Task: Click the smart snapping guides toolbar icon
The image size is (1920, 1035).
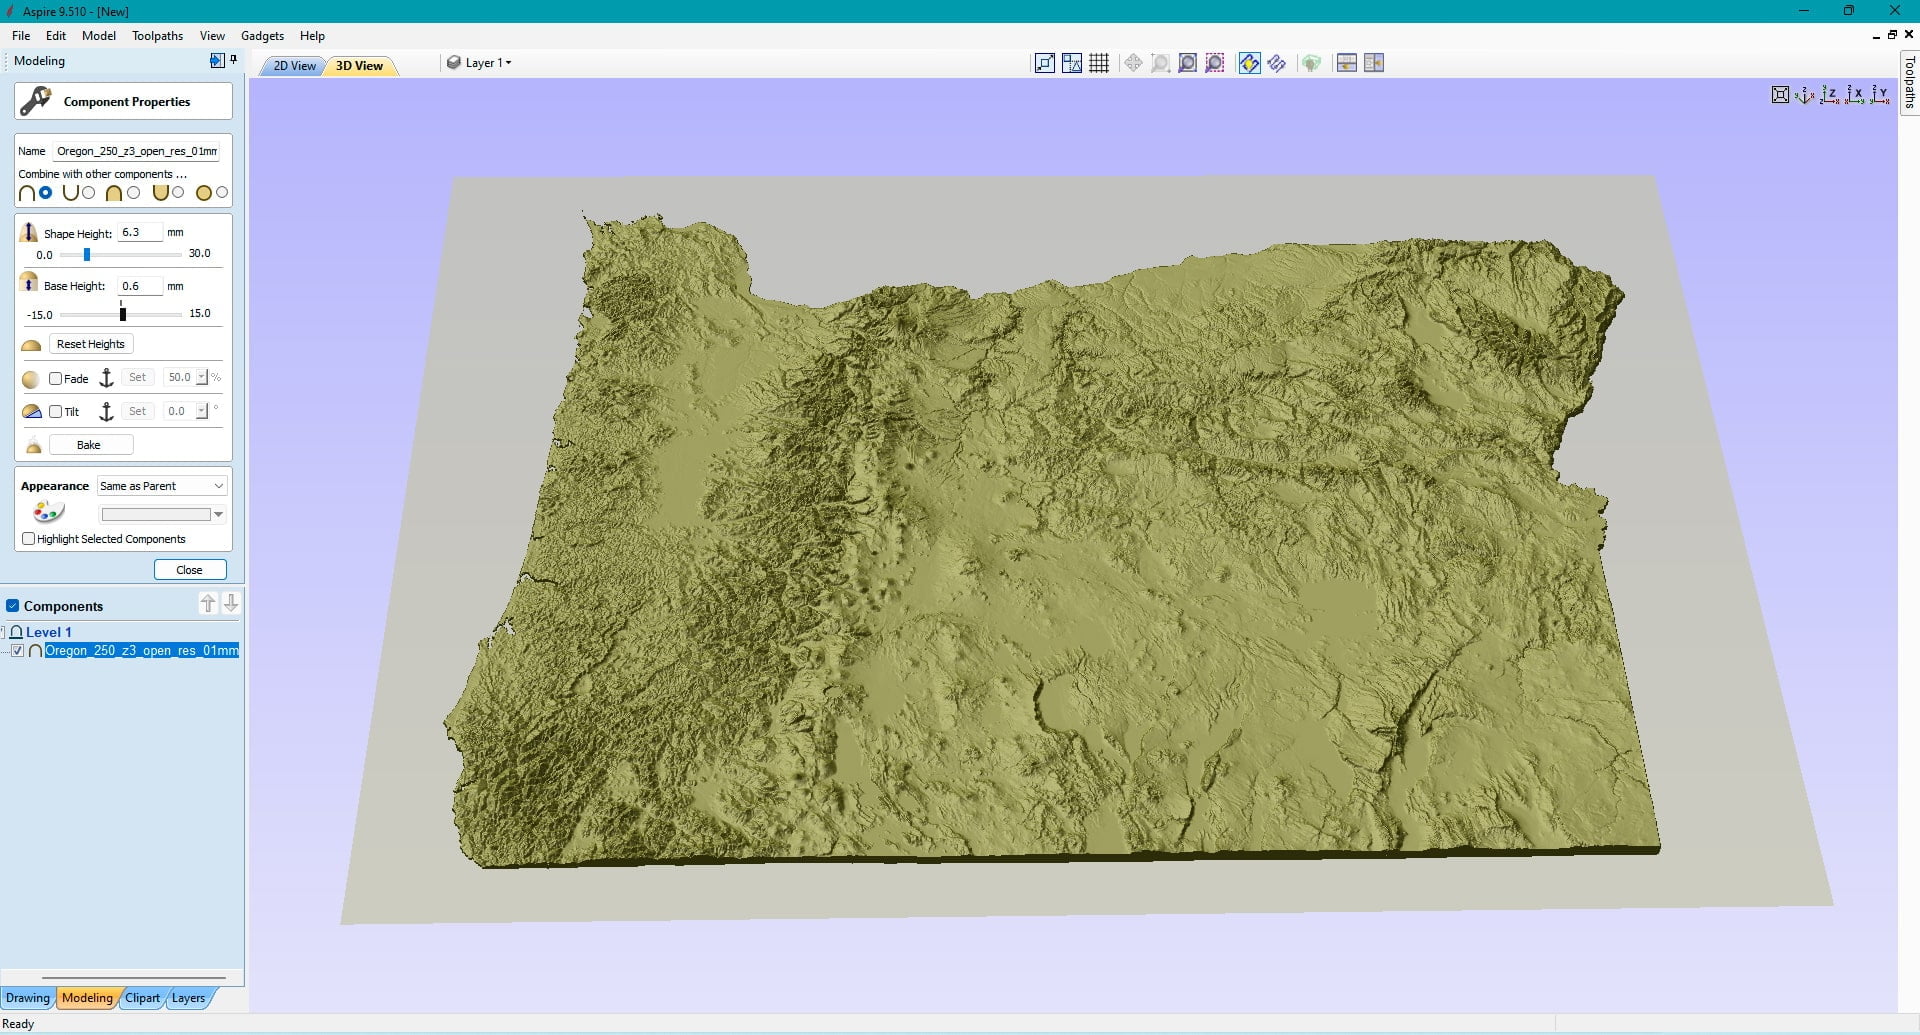Action: click(1072, 63)
